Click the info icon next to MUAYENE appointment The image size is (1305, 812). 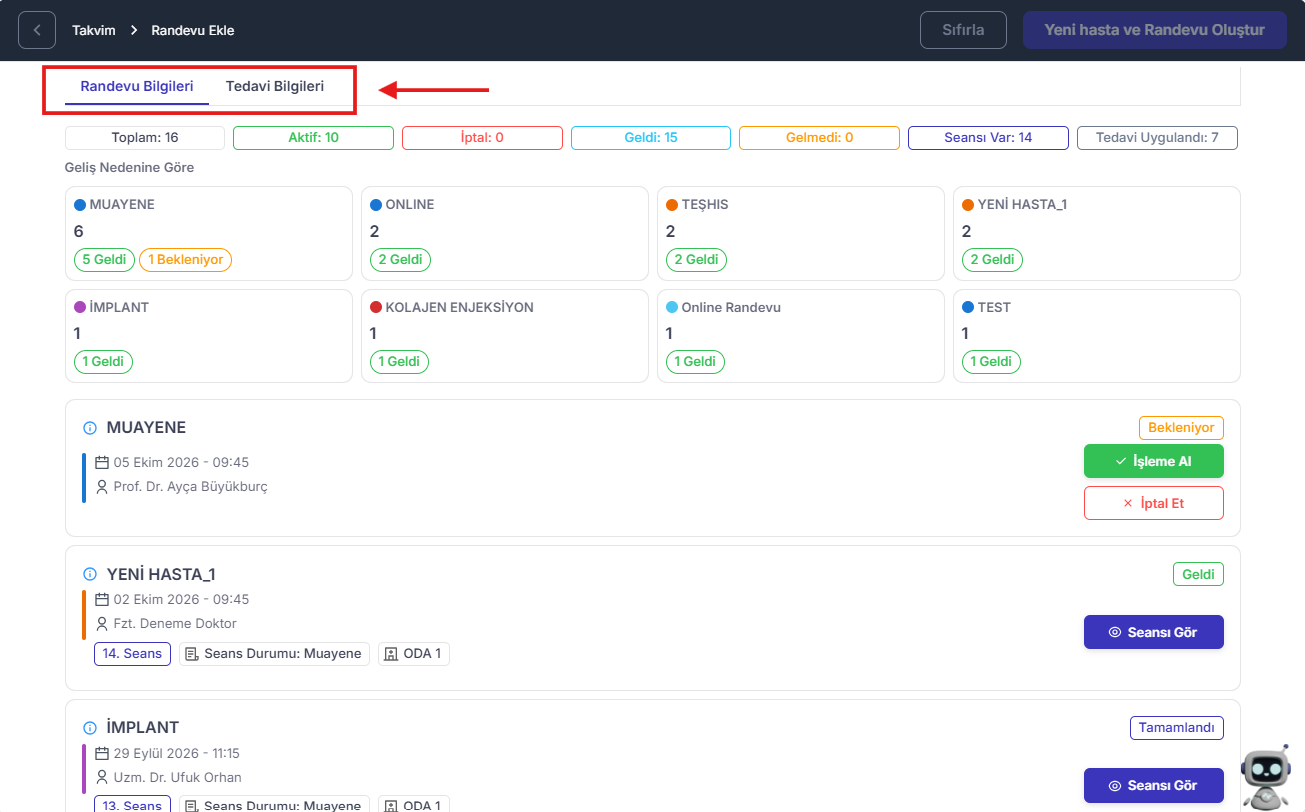(x=89, y=428)
